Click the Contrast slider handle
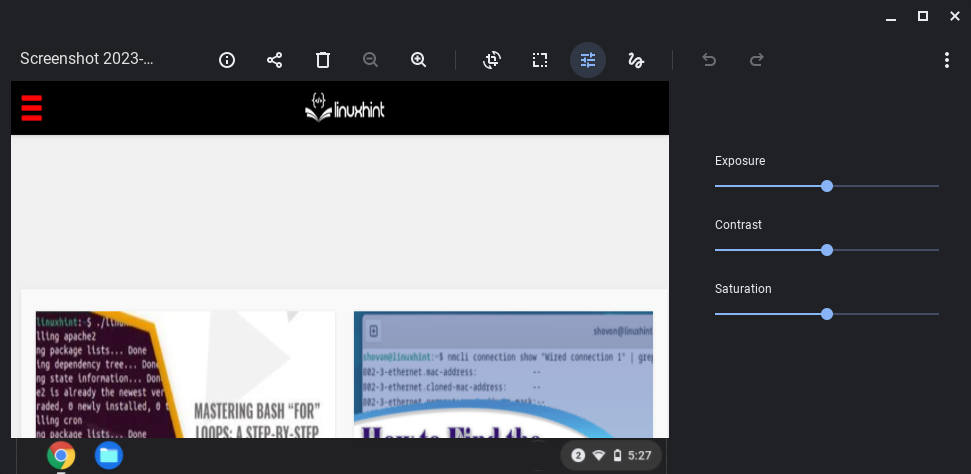The image size is (971, 474). pyautogui.click(x=827, y=250)
